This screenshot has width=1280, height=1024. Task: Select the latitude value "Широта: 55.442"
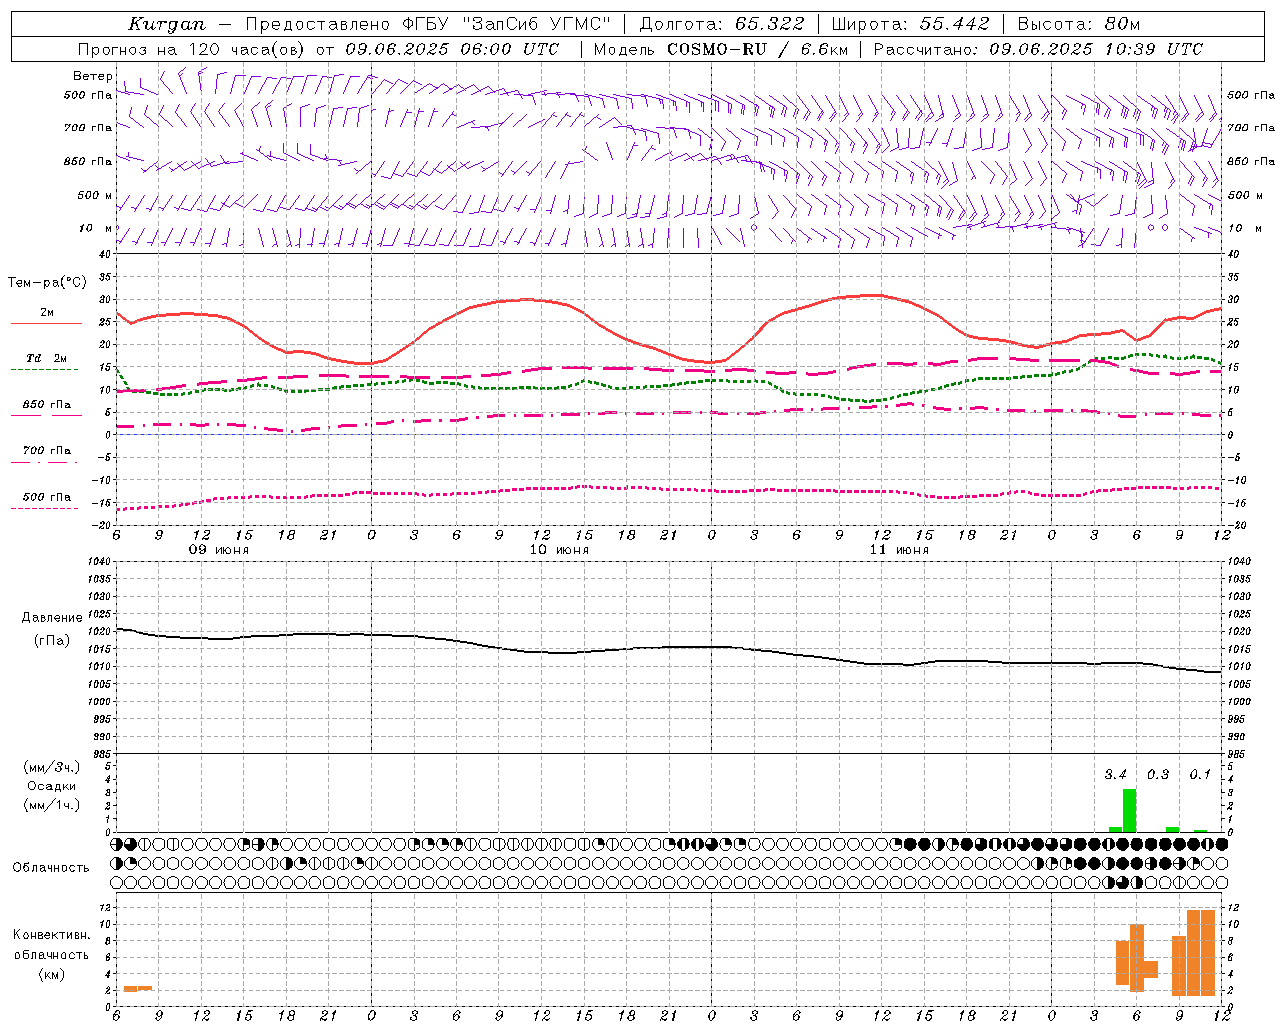pos(911,24)
